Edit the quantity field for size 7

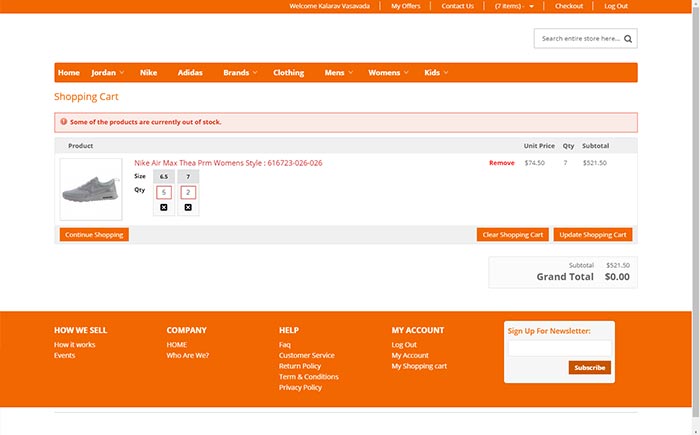tap(188, 192)
